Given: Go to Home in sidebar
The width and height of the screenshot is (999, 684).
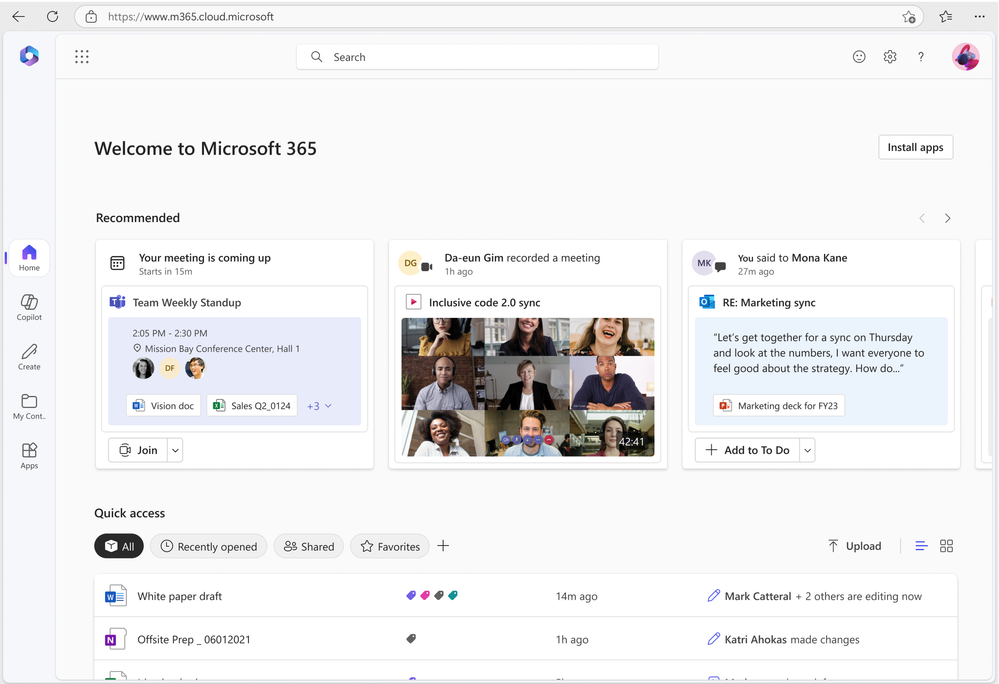Looking at the screenshot, I should point(29,258).
